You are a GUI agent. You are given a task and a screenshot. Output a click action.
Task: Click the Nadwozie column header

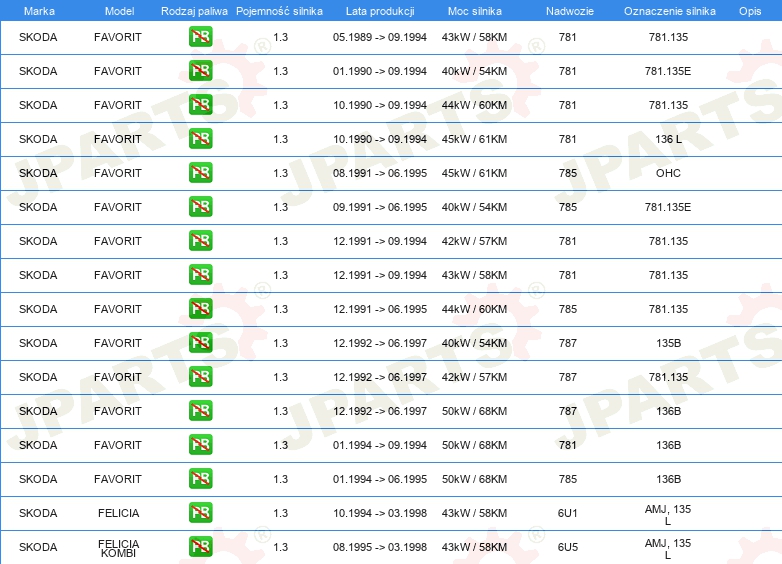click(570, 11)
